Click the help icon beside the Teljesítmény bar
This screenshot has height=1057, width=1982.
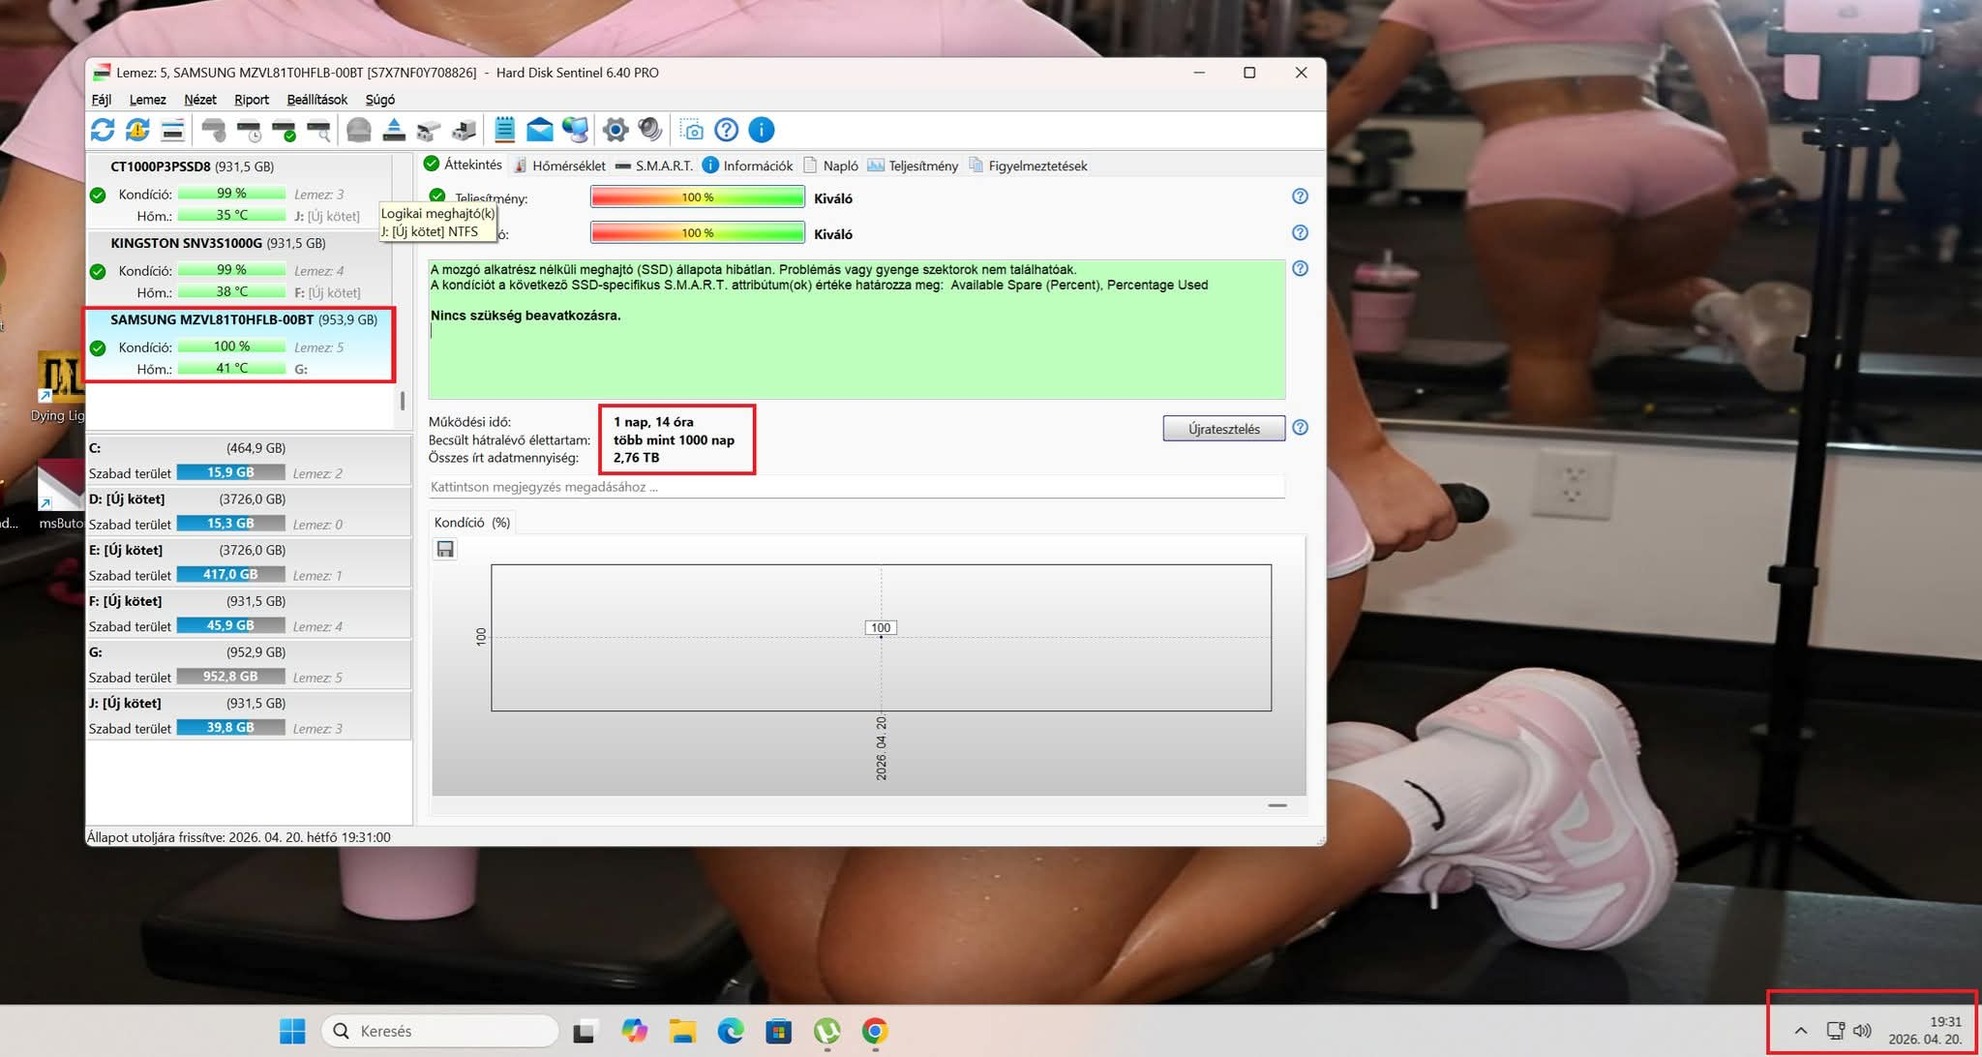[1300, 197]
